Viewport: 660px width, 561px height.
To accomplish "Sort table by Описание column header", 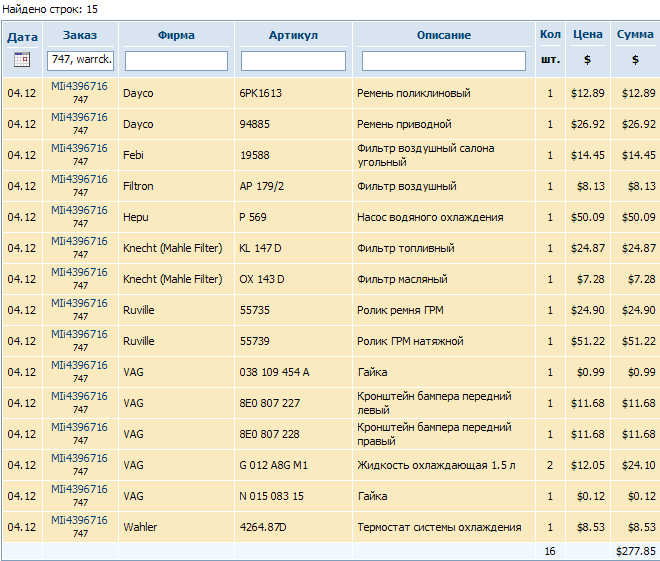I will point(444,35).
